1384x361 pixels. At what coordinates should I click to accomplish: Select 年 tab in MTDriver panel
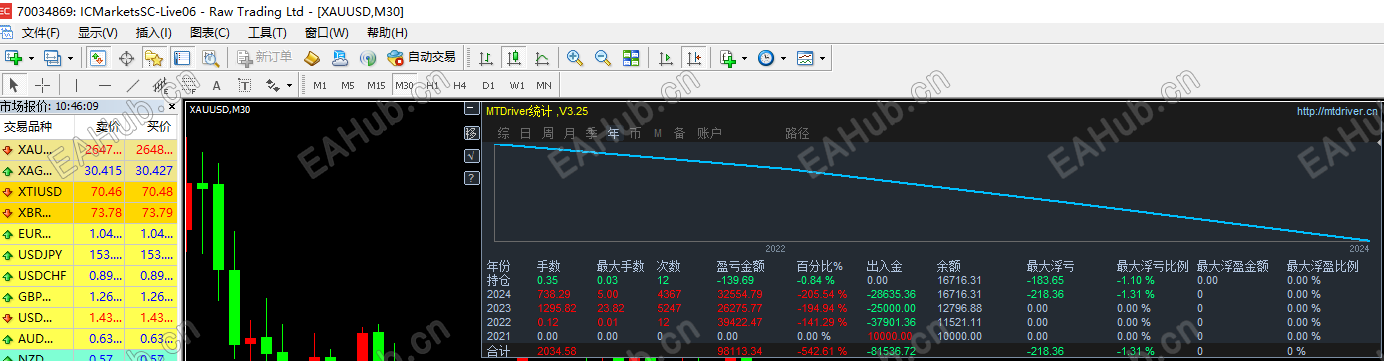(614, 133)
